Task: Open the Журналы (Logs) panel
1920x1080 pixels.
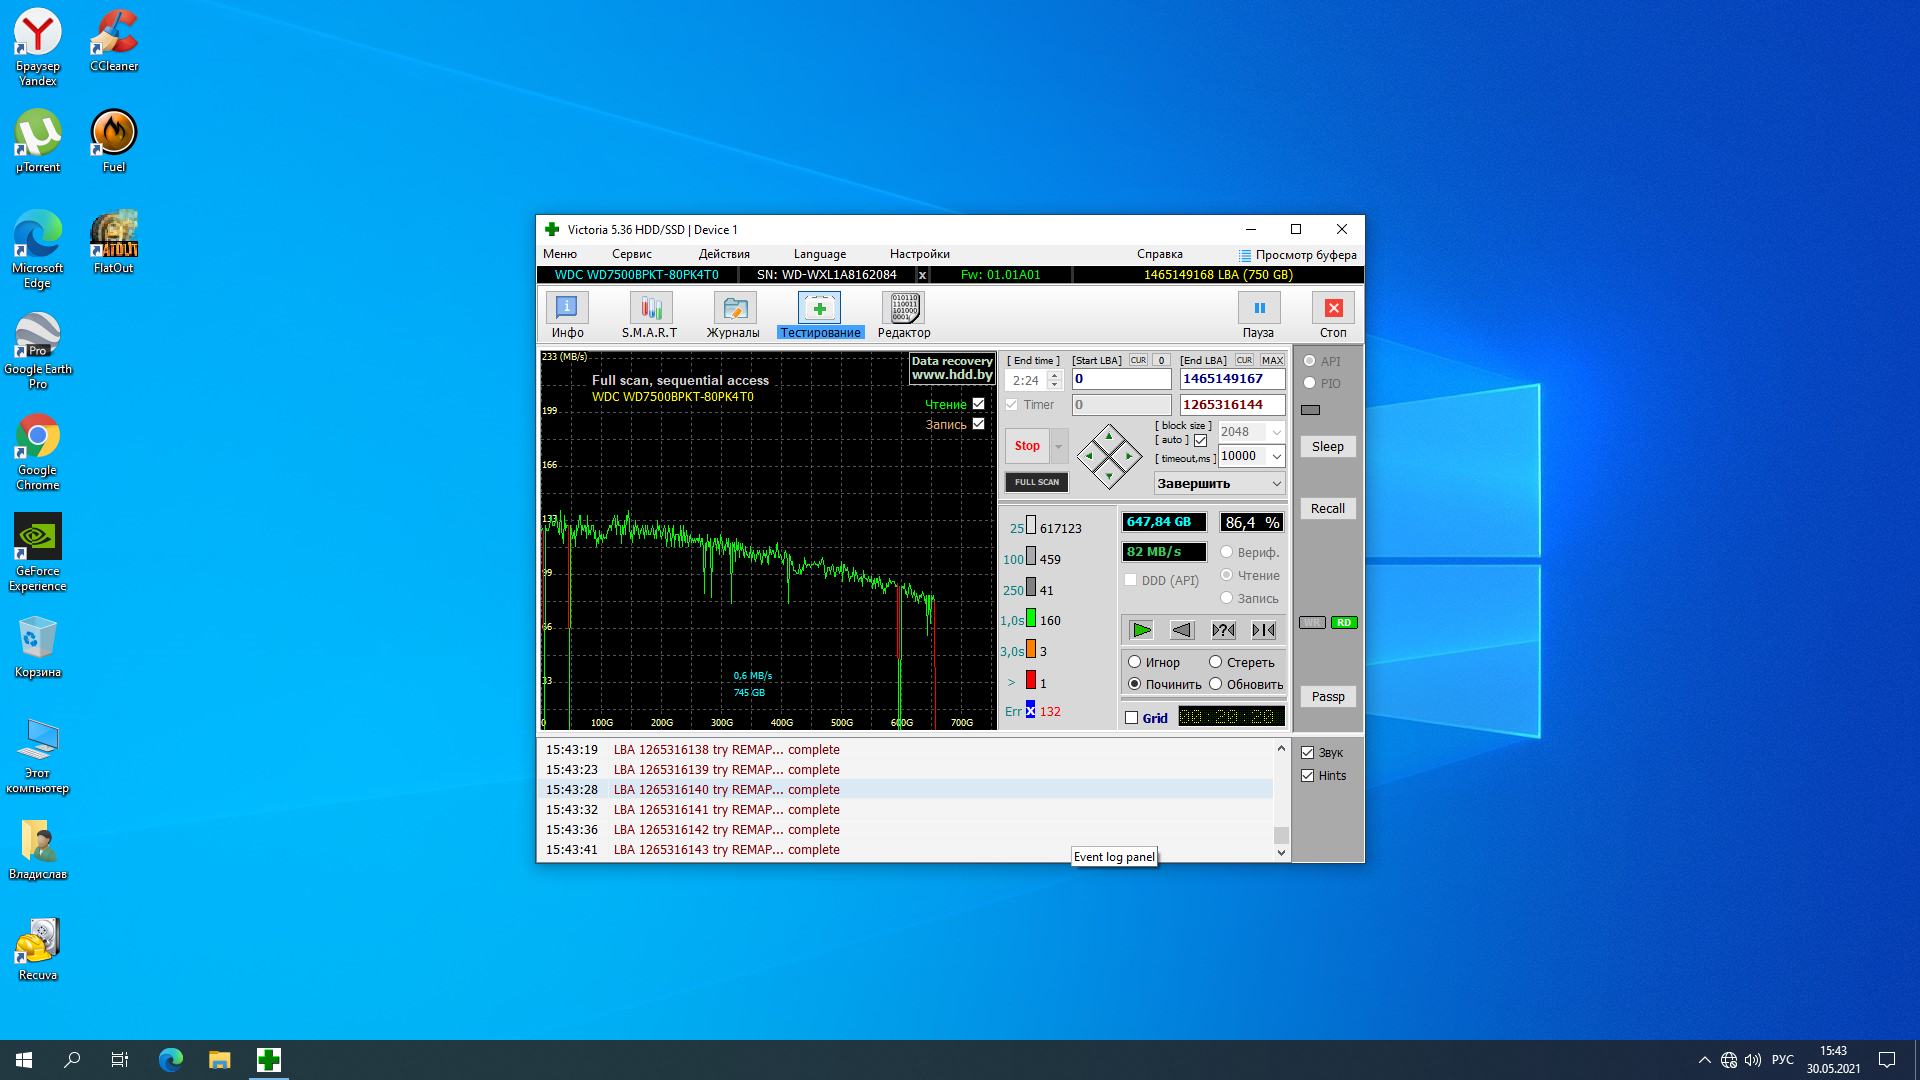Action: click(x=733, y=315)
